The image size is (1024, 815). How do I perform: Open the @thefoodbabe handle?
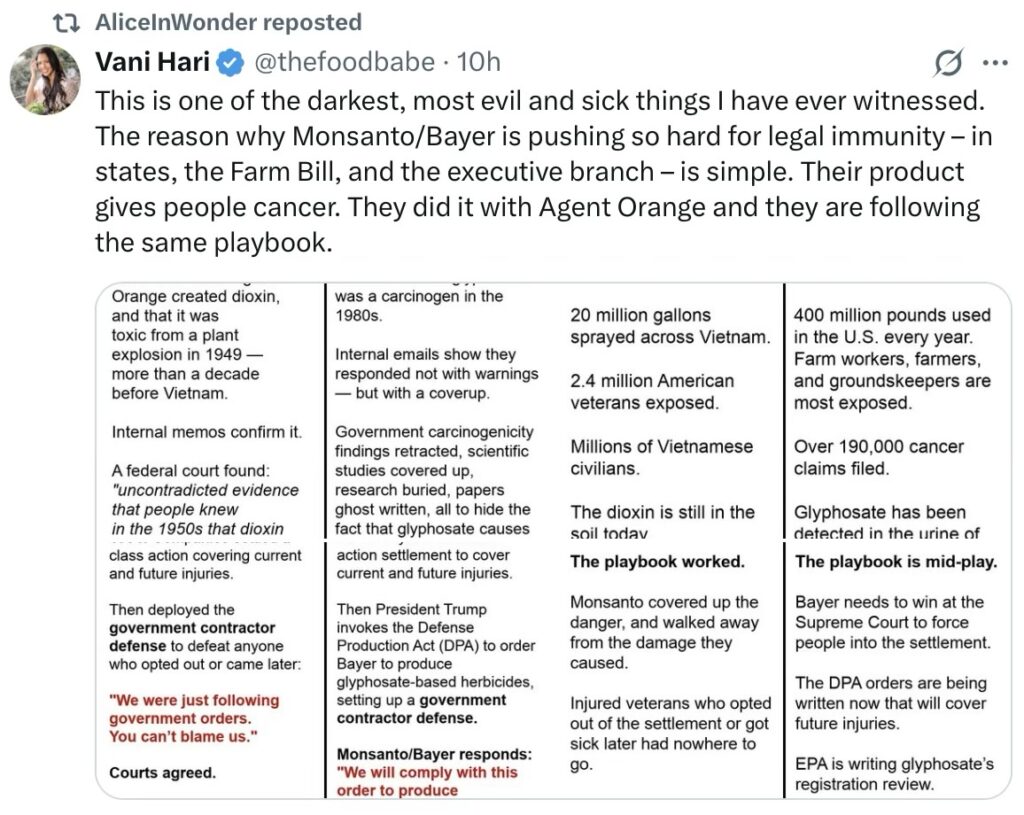[344, 63]
